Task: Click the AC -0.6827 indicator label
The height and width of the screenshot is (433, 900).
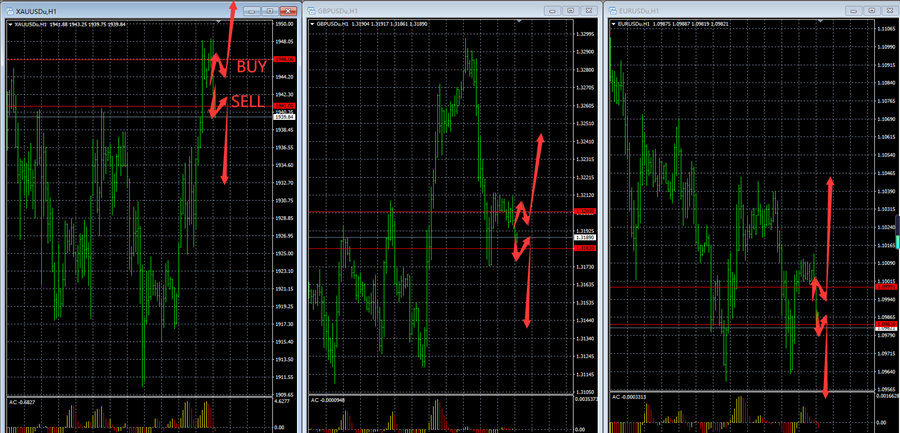Action: tap(24, 402)
